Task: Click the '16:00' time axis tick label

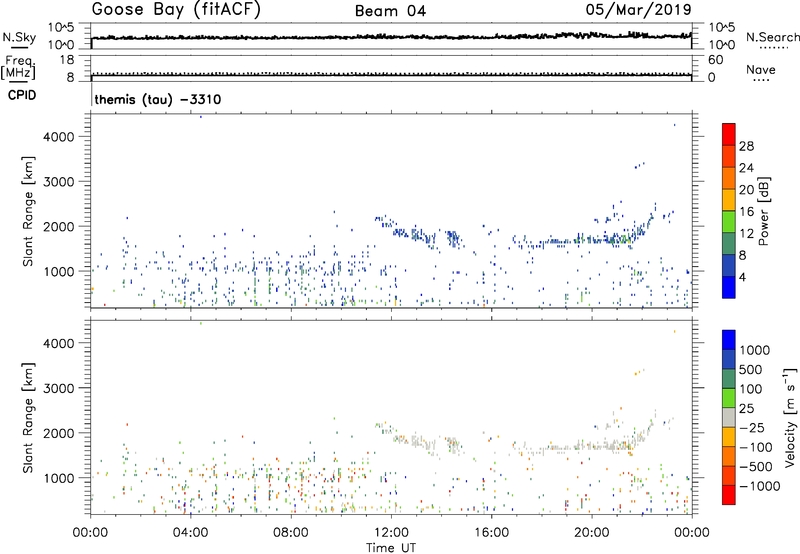Action: (491, 533)
